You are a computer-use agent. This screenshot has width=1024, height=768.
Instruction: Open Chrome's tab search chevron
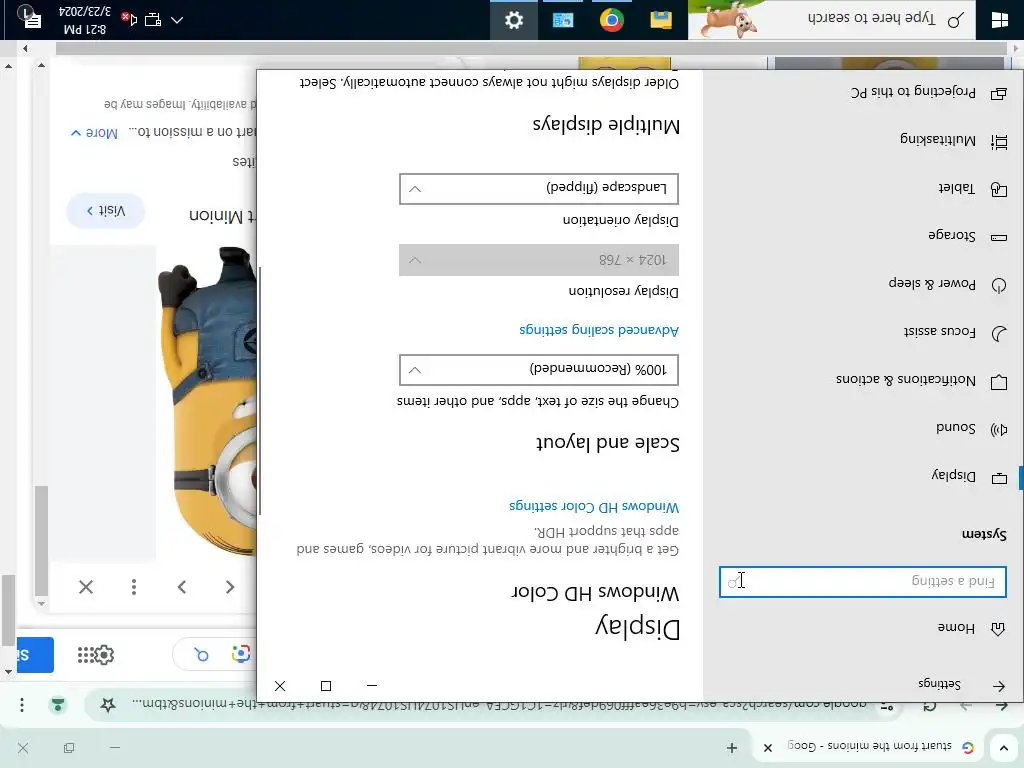coord(1004,748)
